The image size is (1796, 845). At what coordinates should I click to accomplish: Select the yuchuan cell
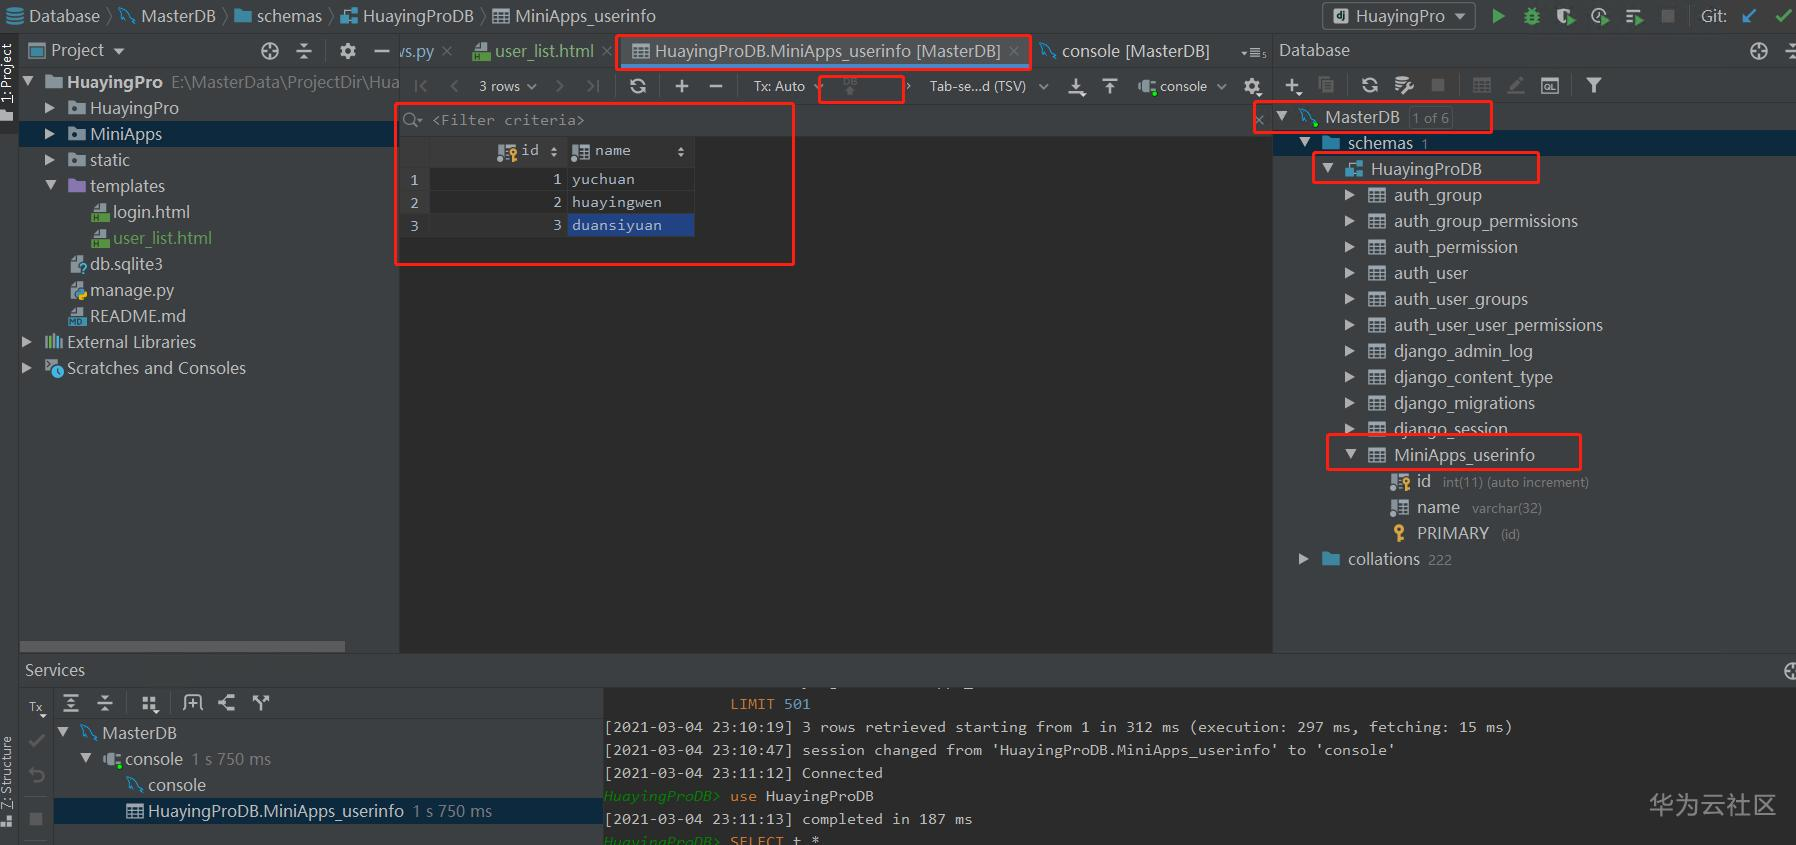pyautogui.click(x=630, y=179)
